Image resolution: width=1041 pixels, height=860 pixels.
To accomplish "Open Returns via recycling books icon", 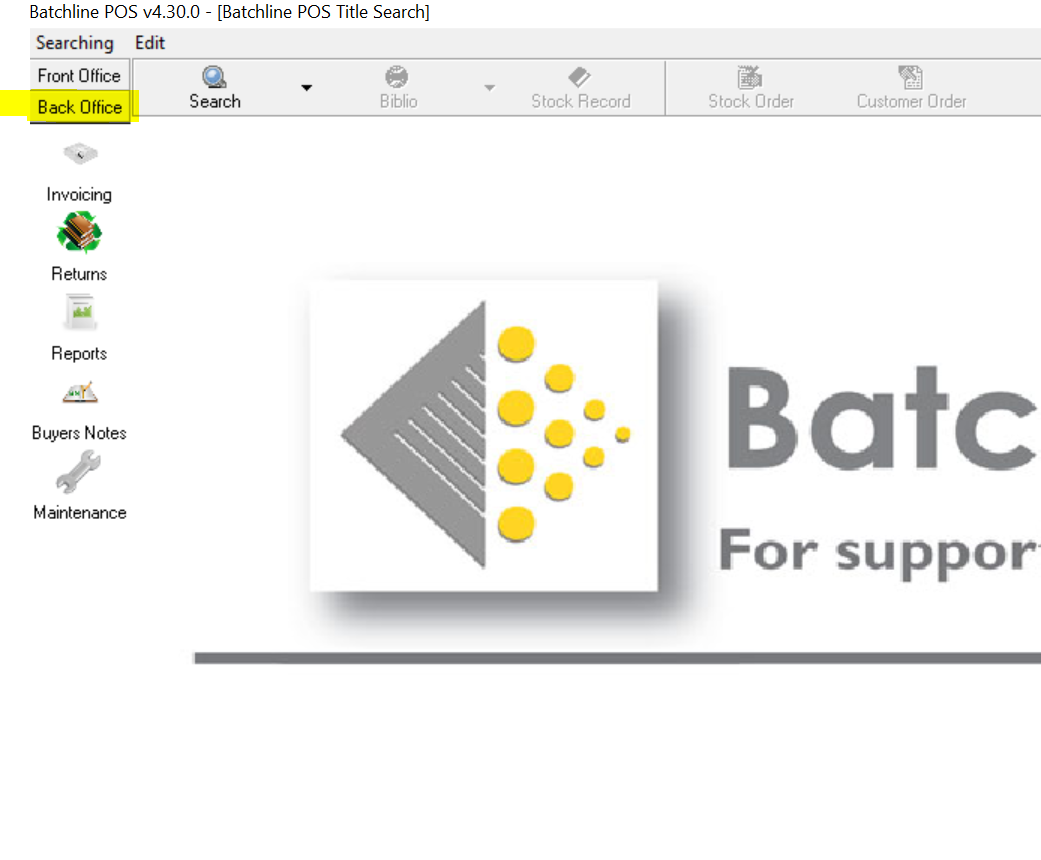I will [x=79, y=232].
